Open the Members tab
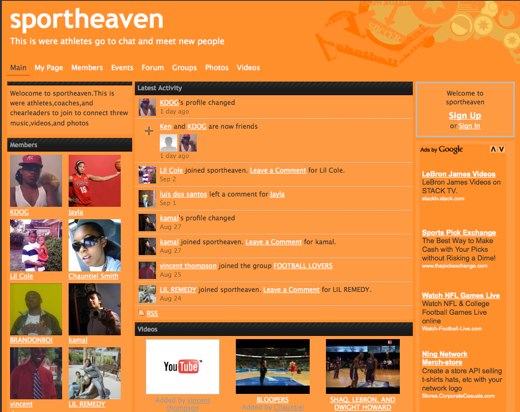 (87, 68)
